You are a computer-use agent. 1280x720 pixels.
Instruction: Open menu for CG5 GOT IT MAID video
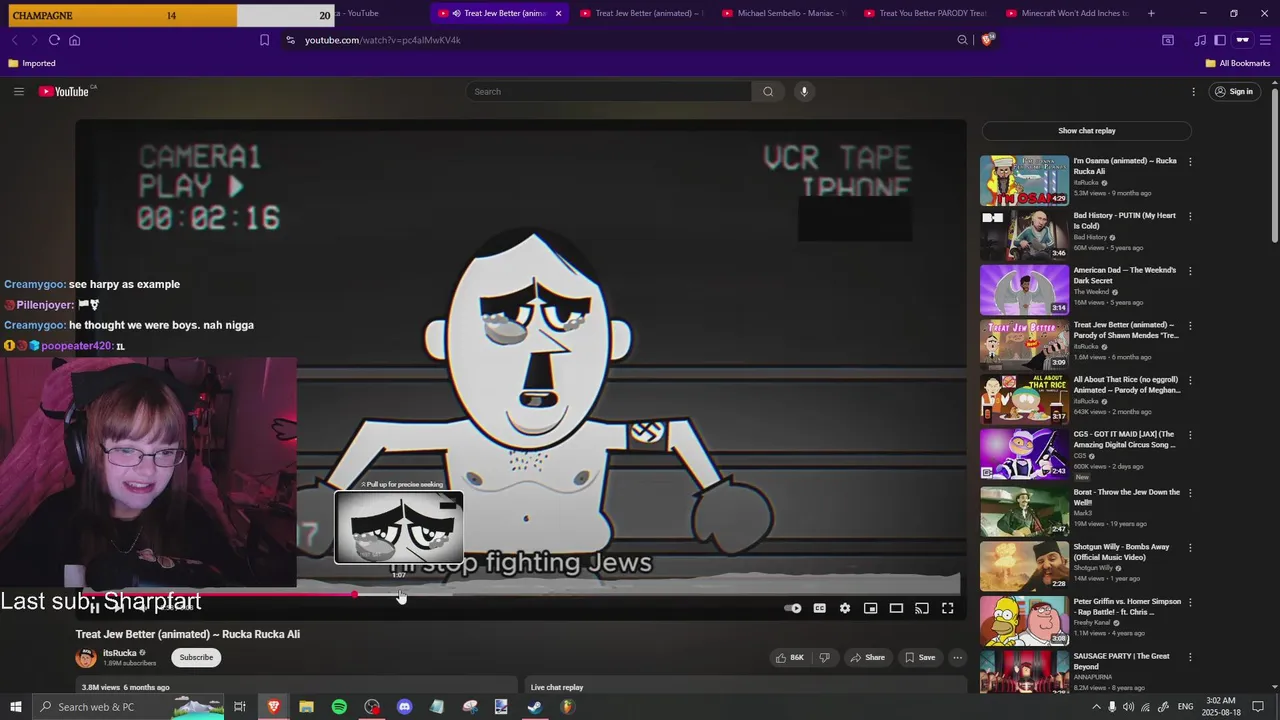tap(1190, 435)
